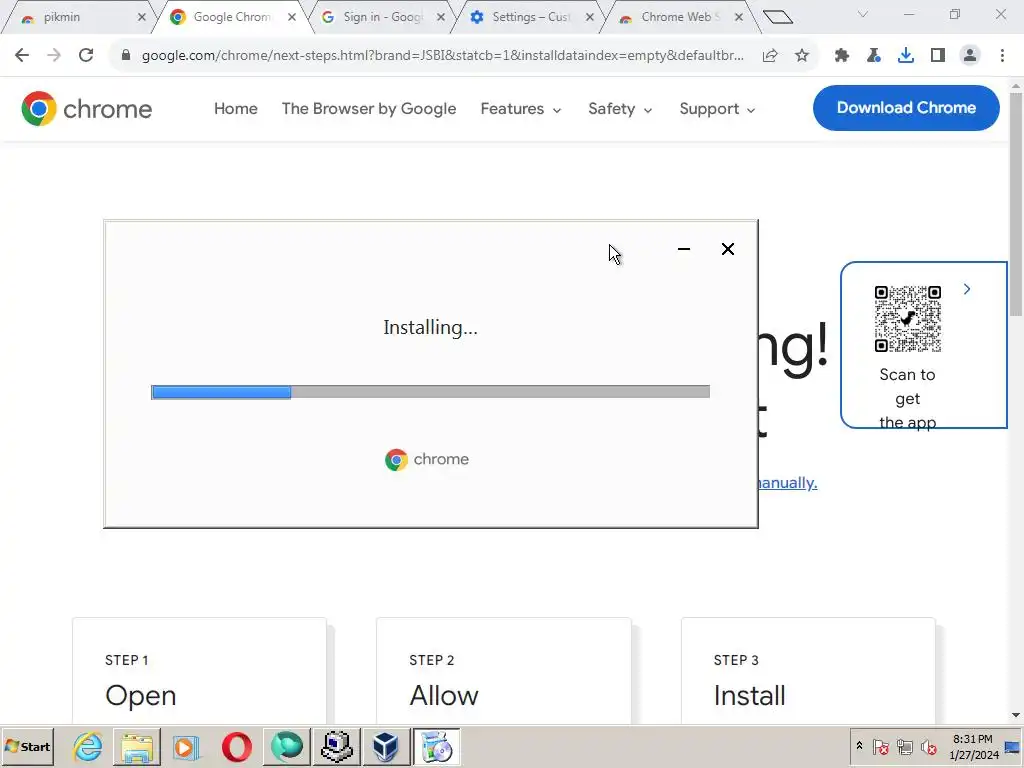
Task: Launch Opera from the taskbar
Action: coord(236,746)
